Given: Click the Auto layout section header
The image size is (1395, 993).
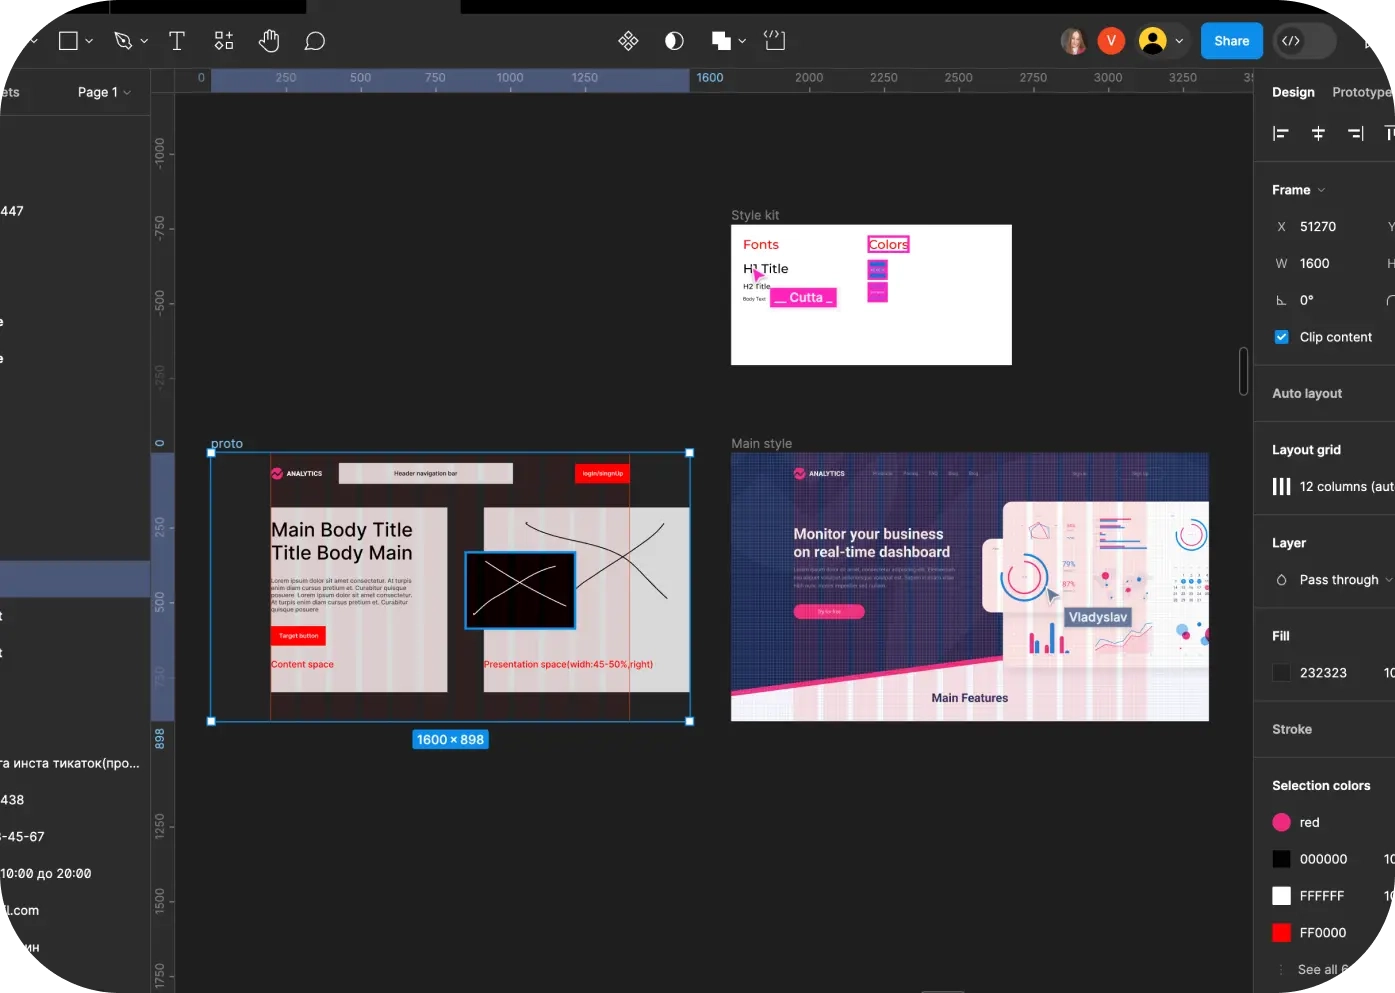Looking at the screenshot, I should (x=1307, y=394).
